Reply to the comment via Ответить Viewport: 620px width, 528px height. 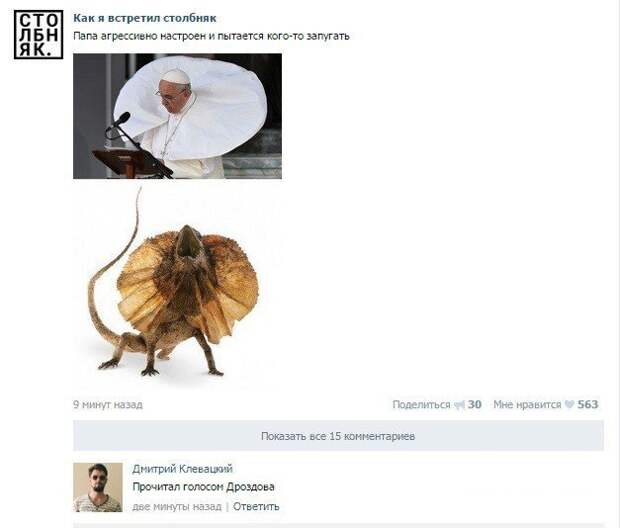(256, 507)
